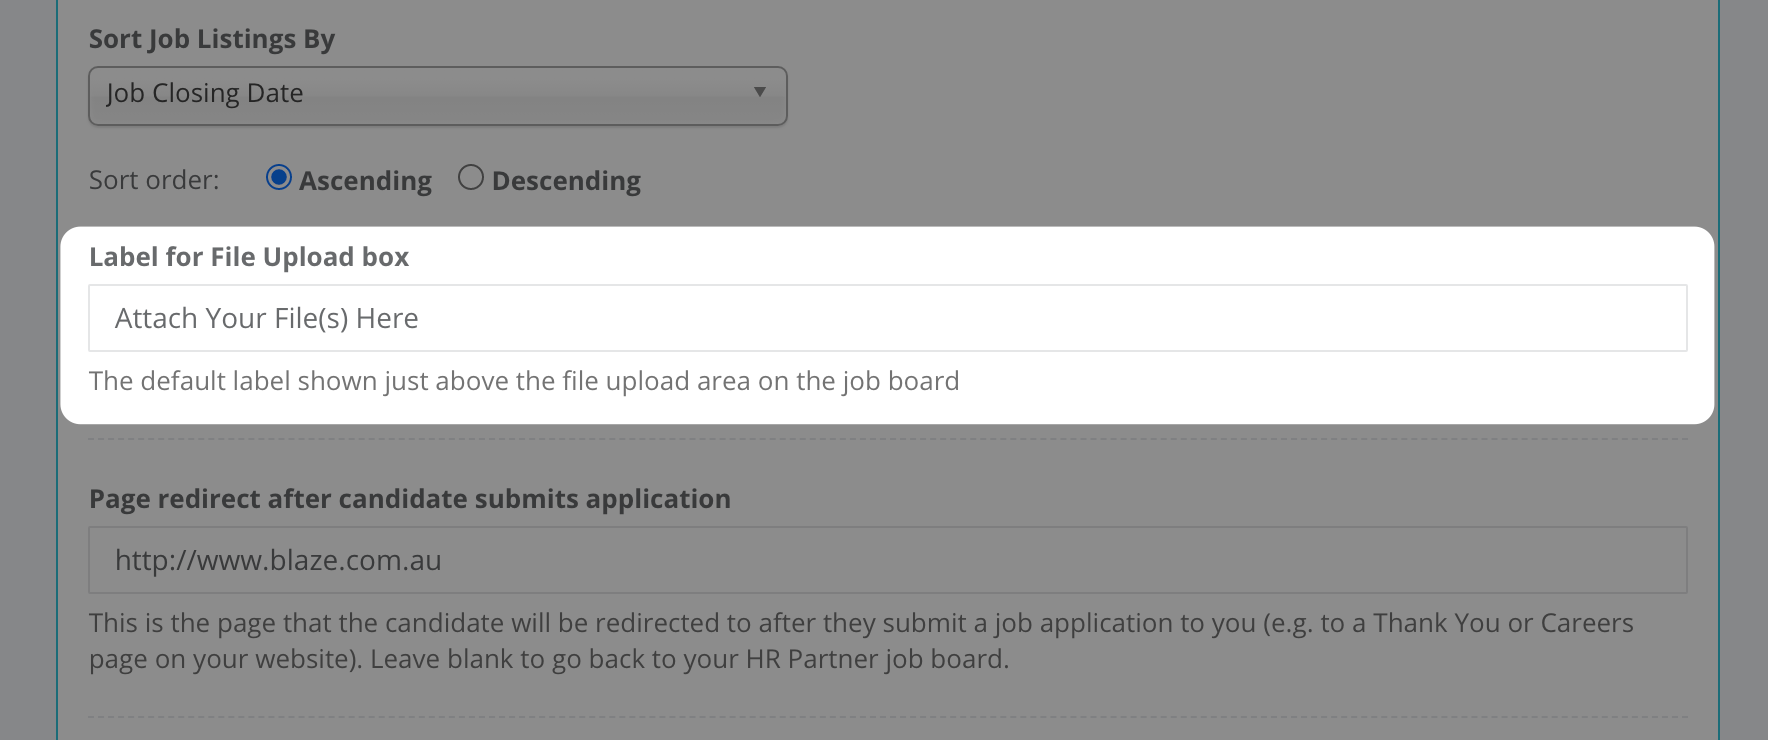Click the "Label for File Upload box" heading
Screen dimensions: 1768x740
pos(249,257)
